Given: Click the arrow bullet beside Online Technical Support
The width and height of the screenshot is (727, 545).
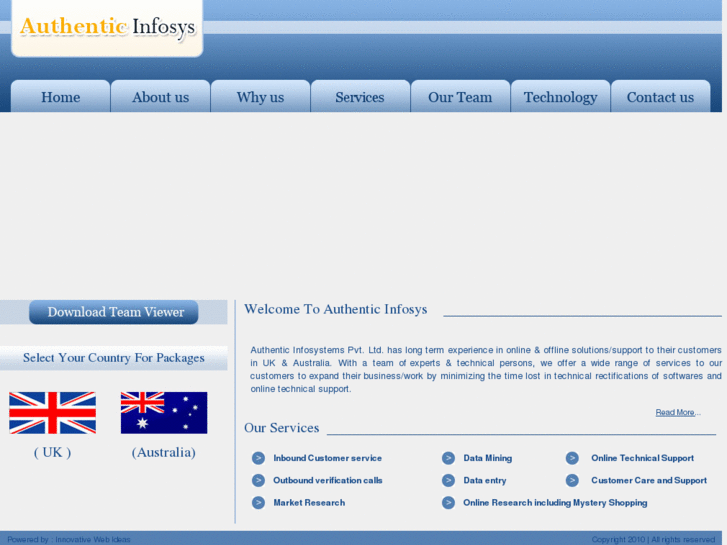Looking at the screenshot, I should tap(572, 458).
